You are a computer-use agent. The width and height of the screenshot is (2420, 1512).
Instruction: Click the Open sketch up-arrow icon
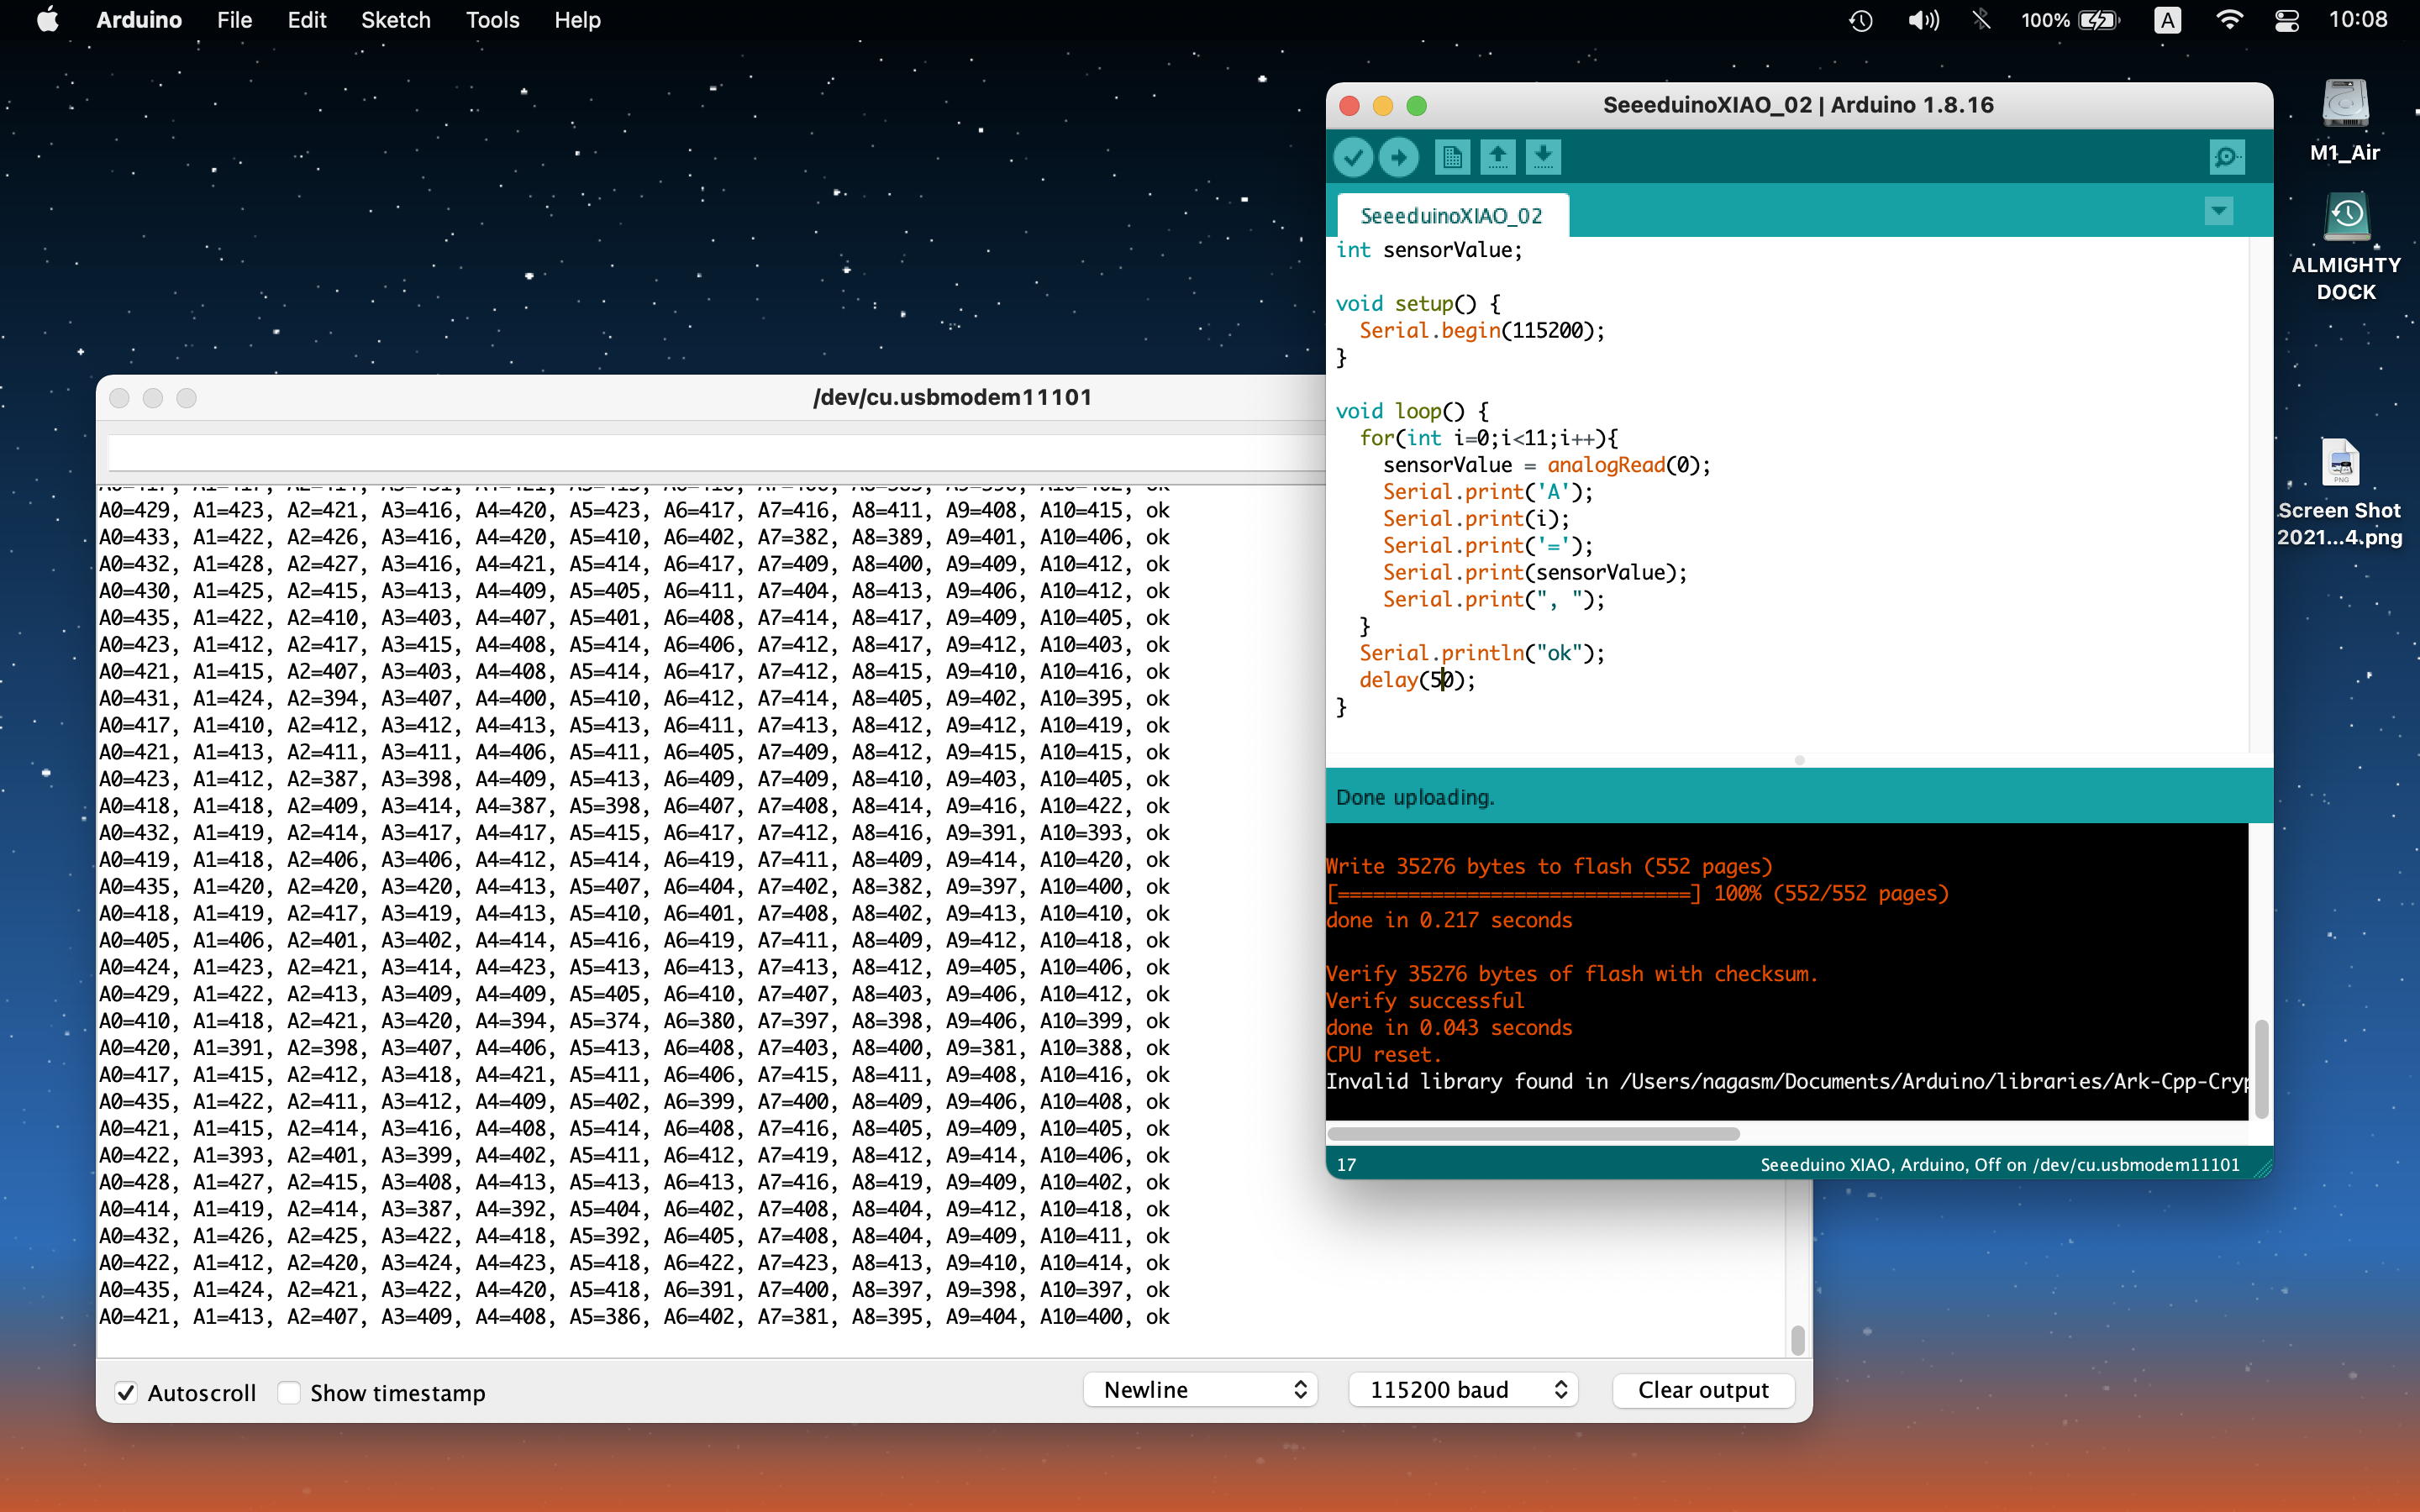[1497, 157]
